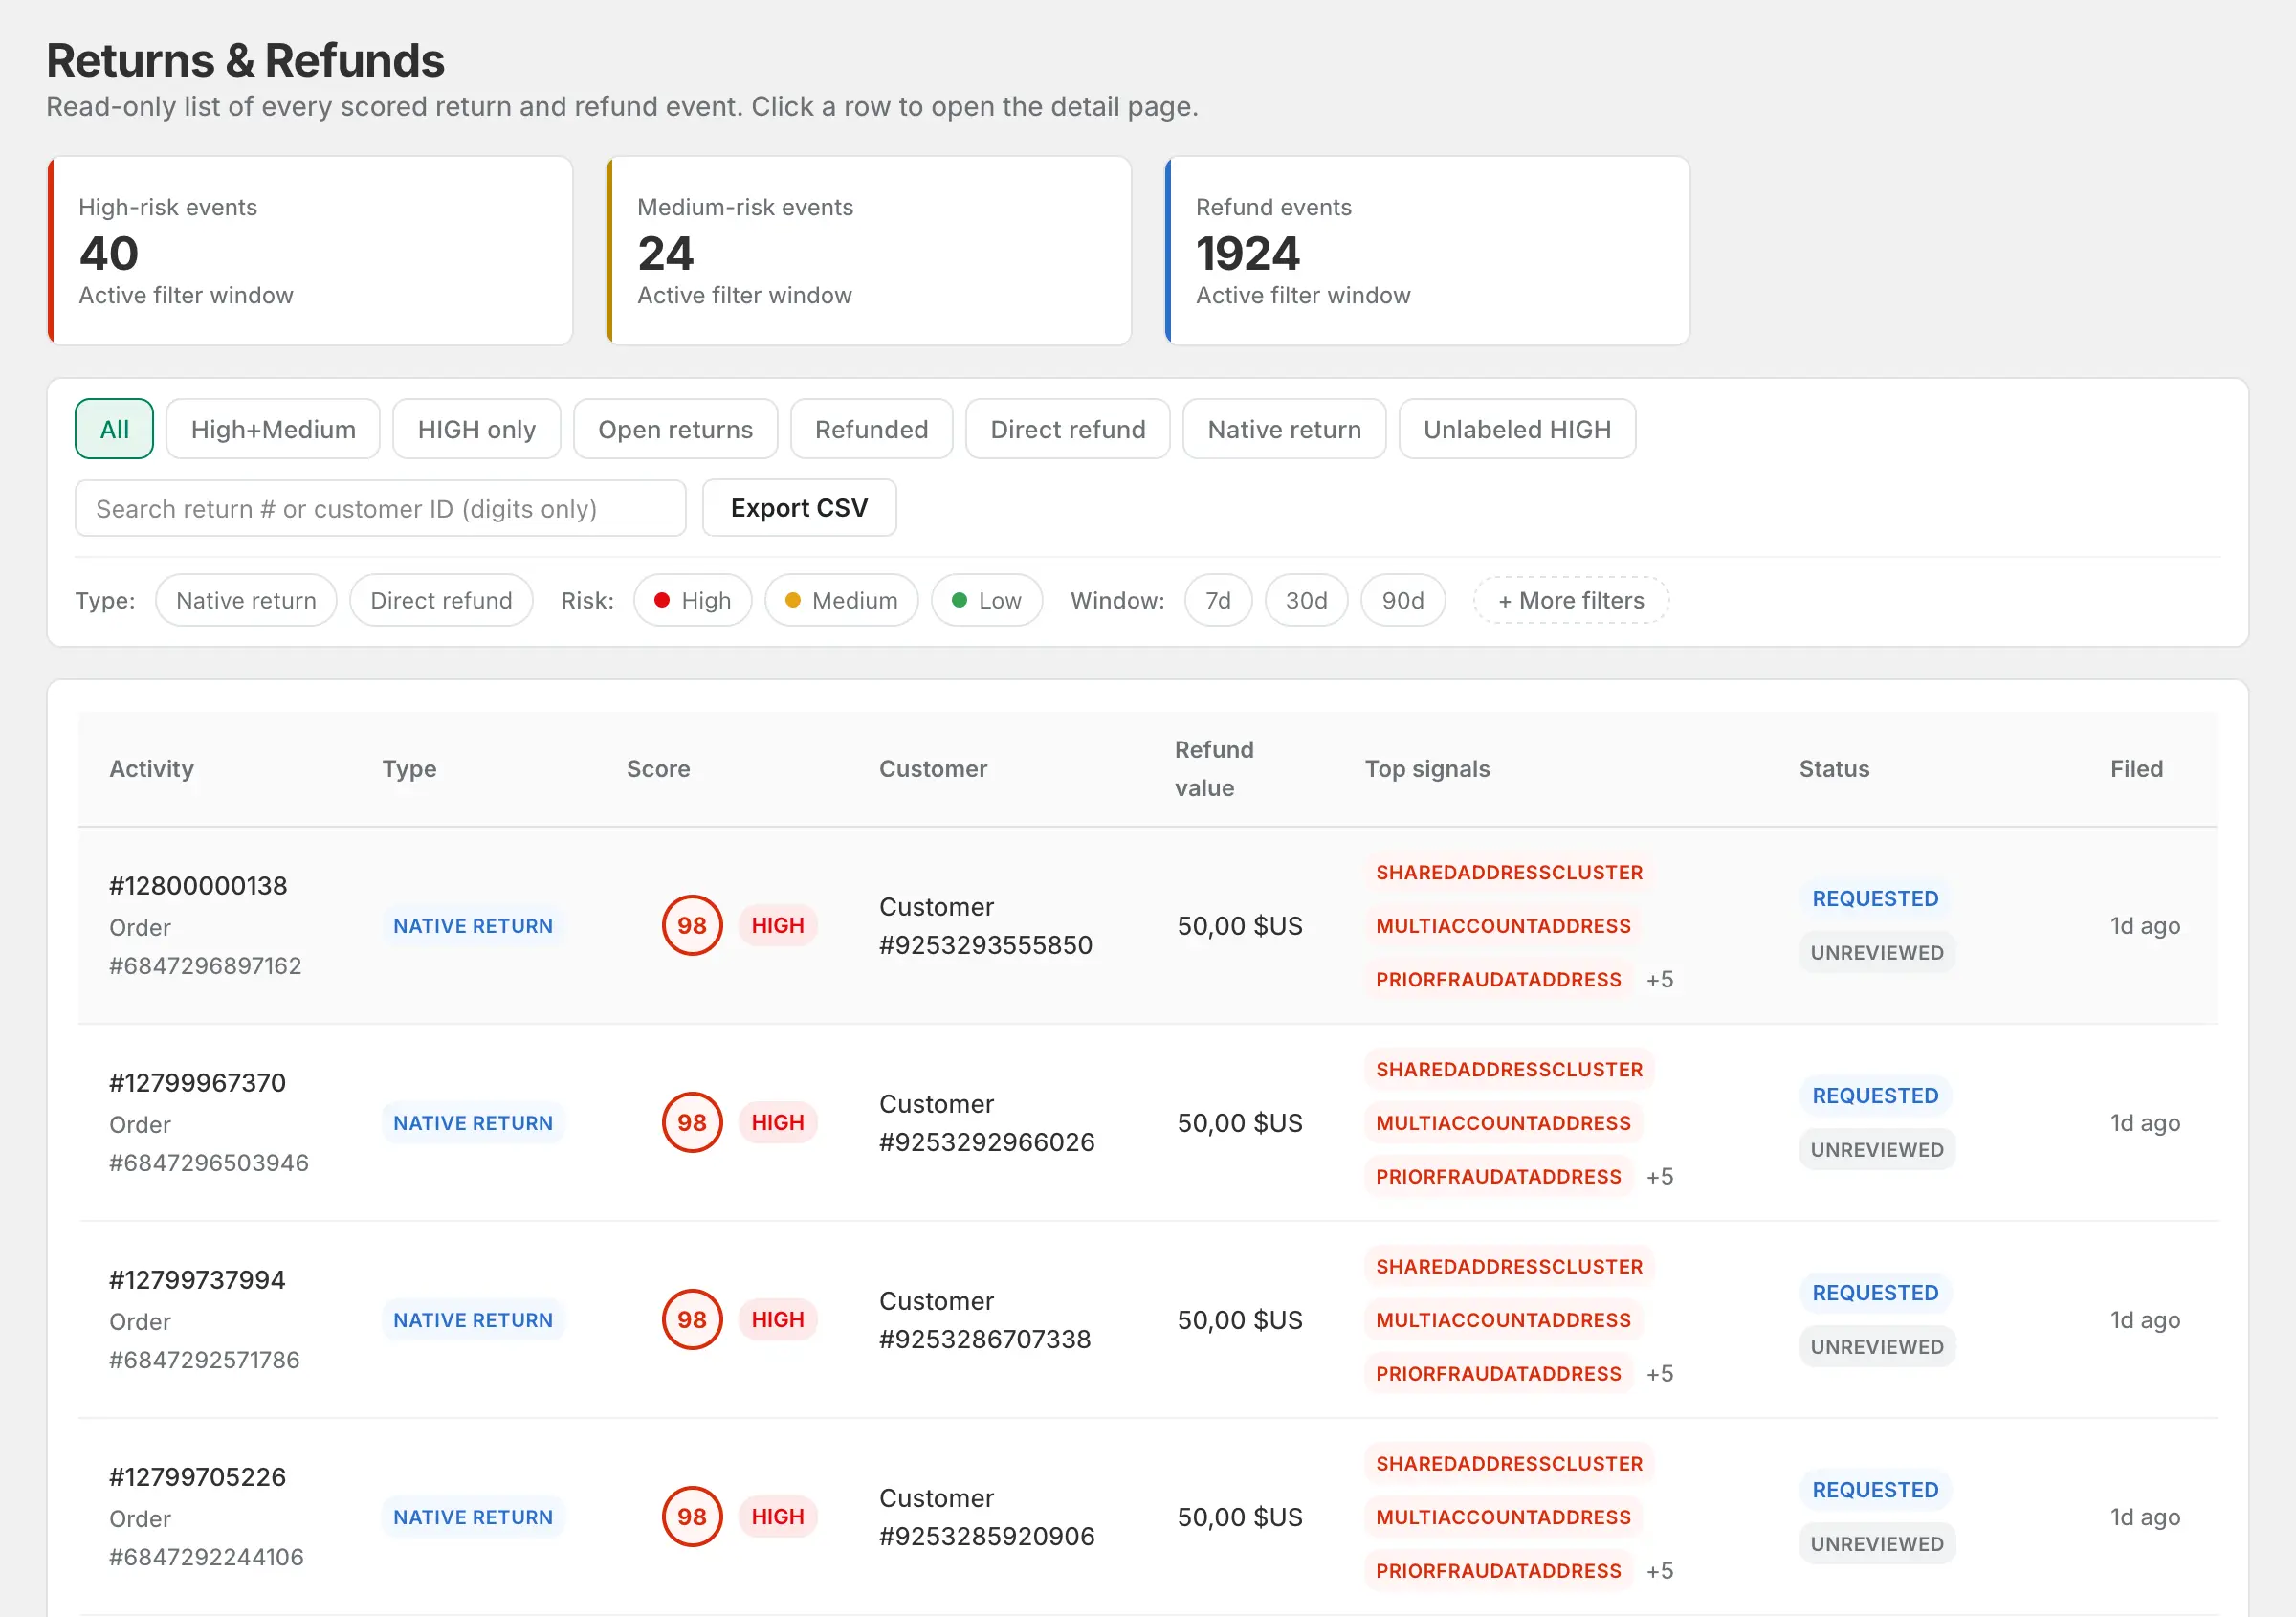The image size is (2296, 1617).
Task: Click the Status column header
Action: tap(1834, 768)
